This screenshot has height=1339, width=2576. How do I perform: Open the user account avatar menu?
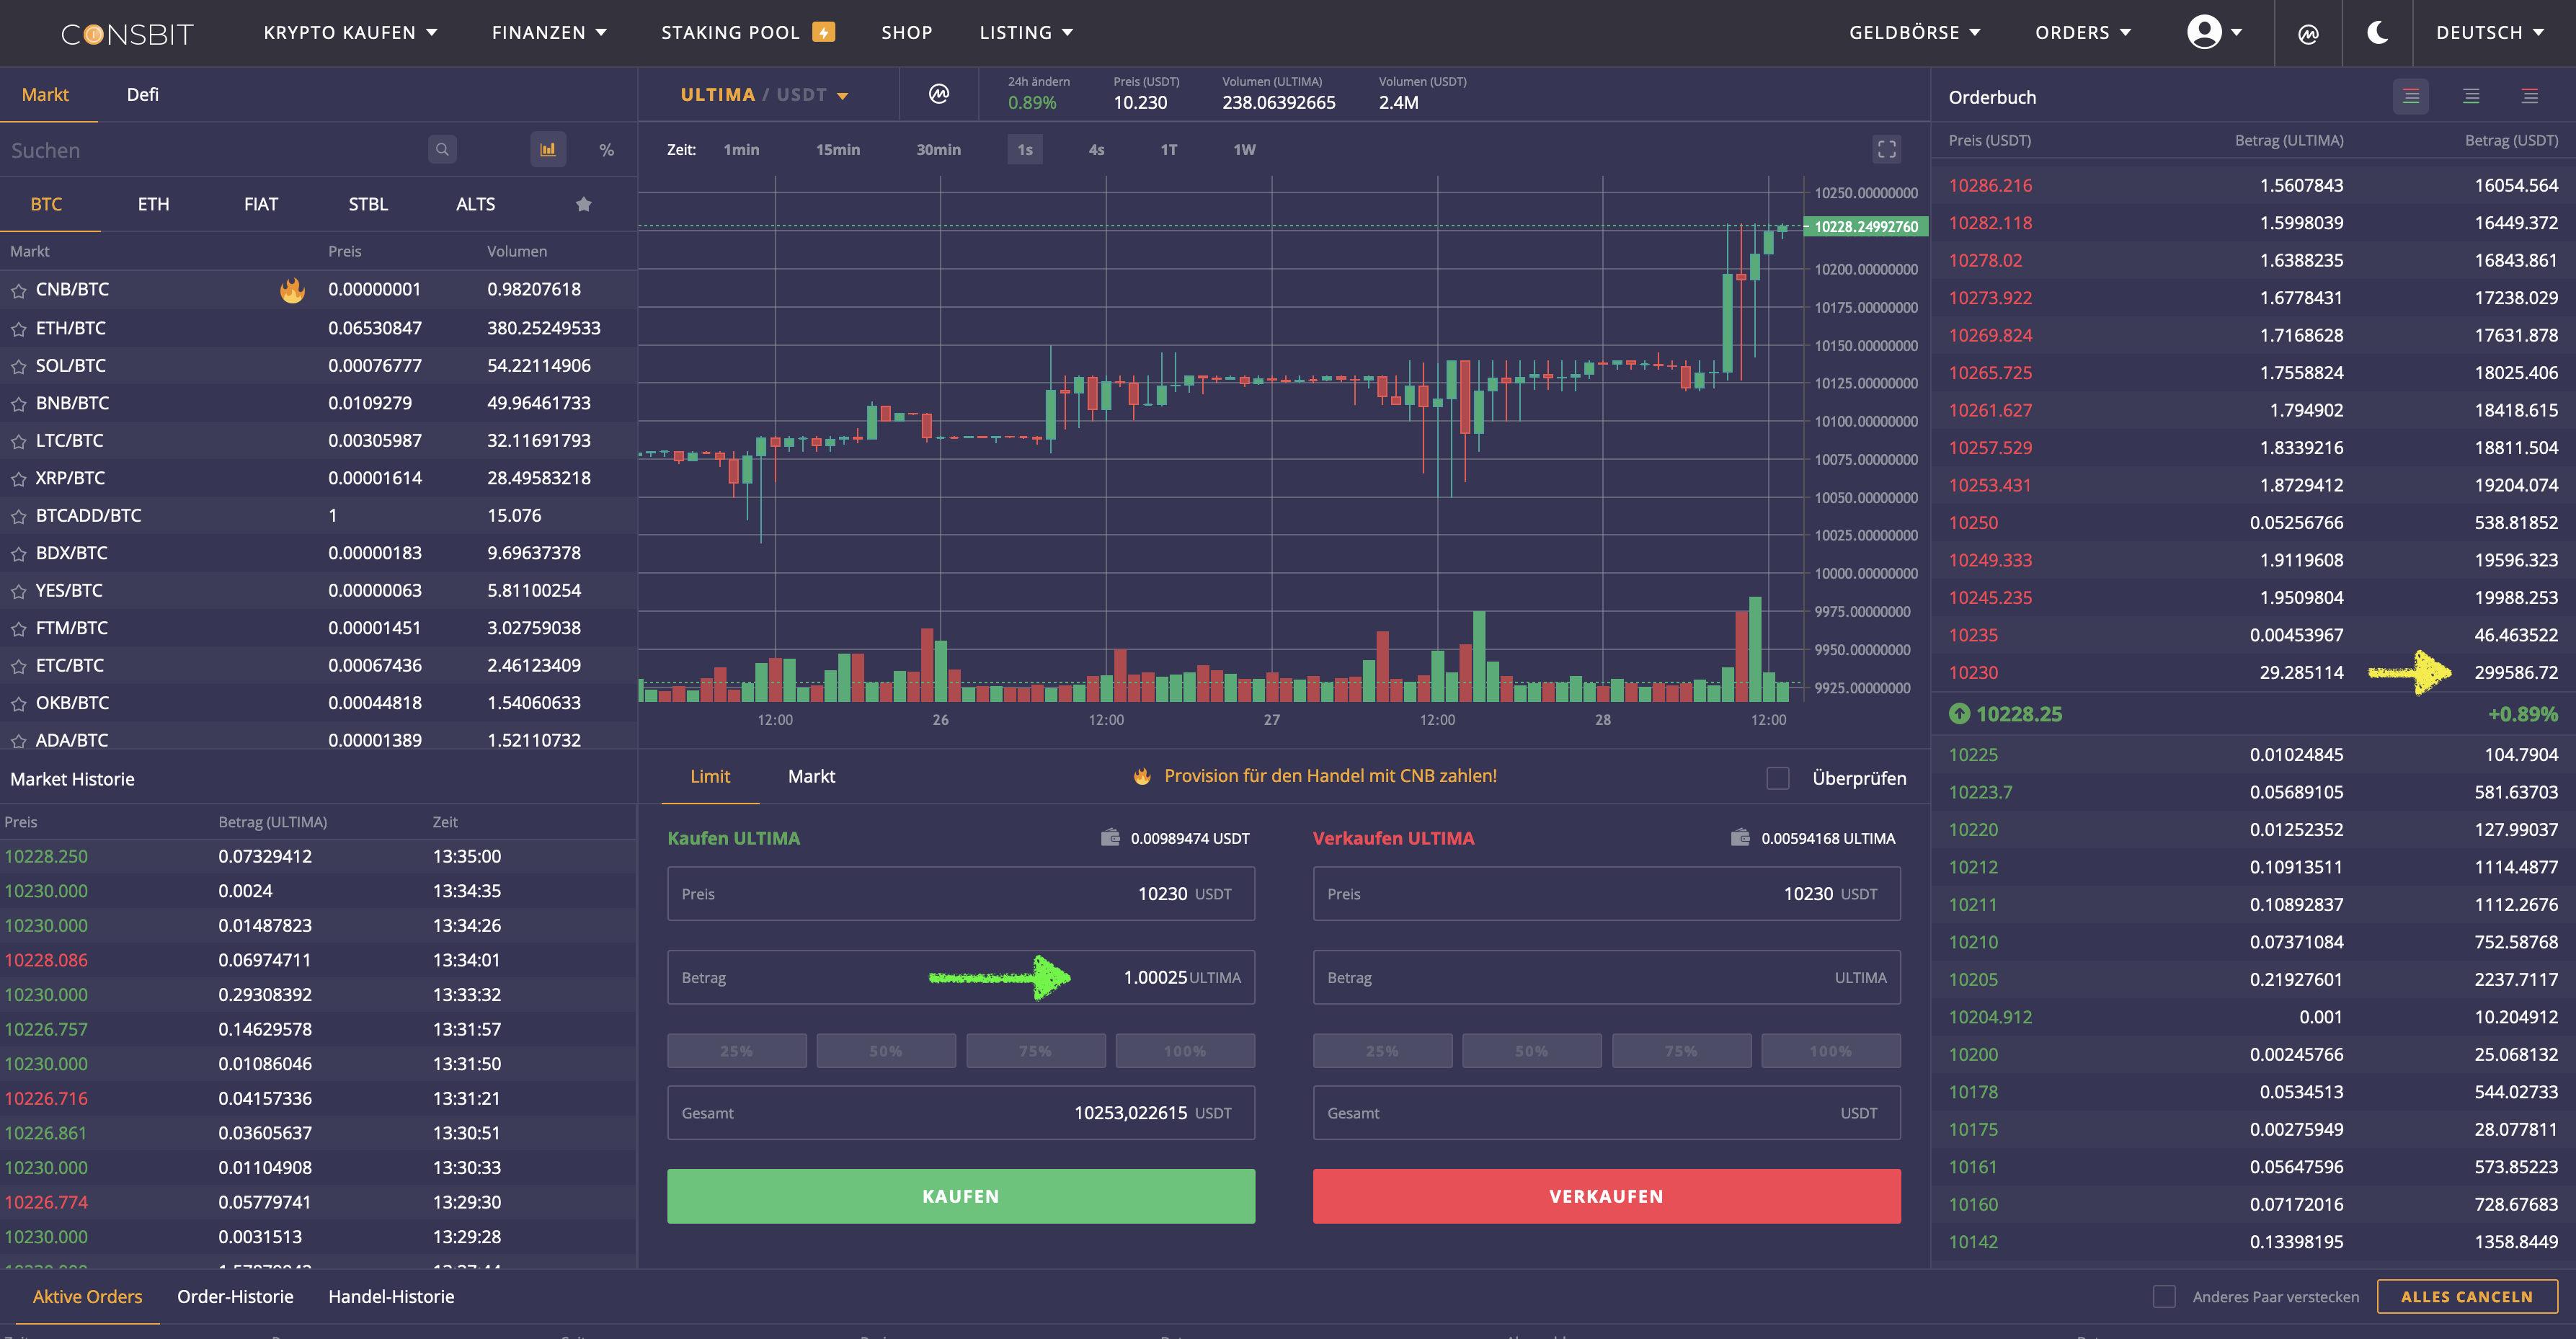tap(2213, 32)
